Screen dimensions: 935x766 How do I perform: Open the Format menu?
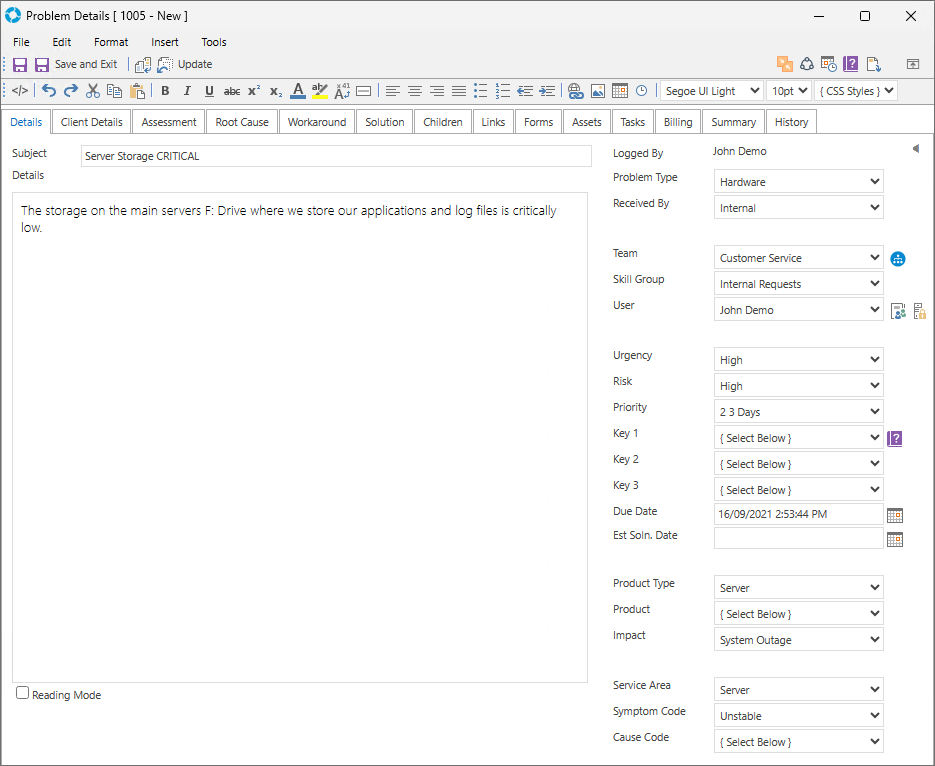point(111,42)
